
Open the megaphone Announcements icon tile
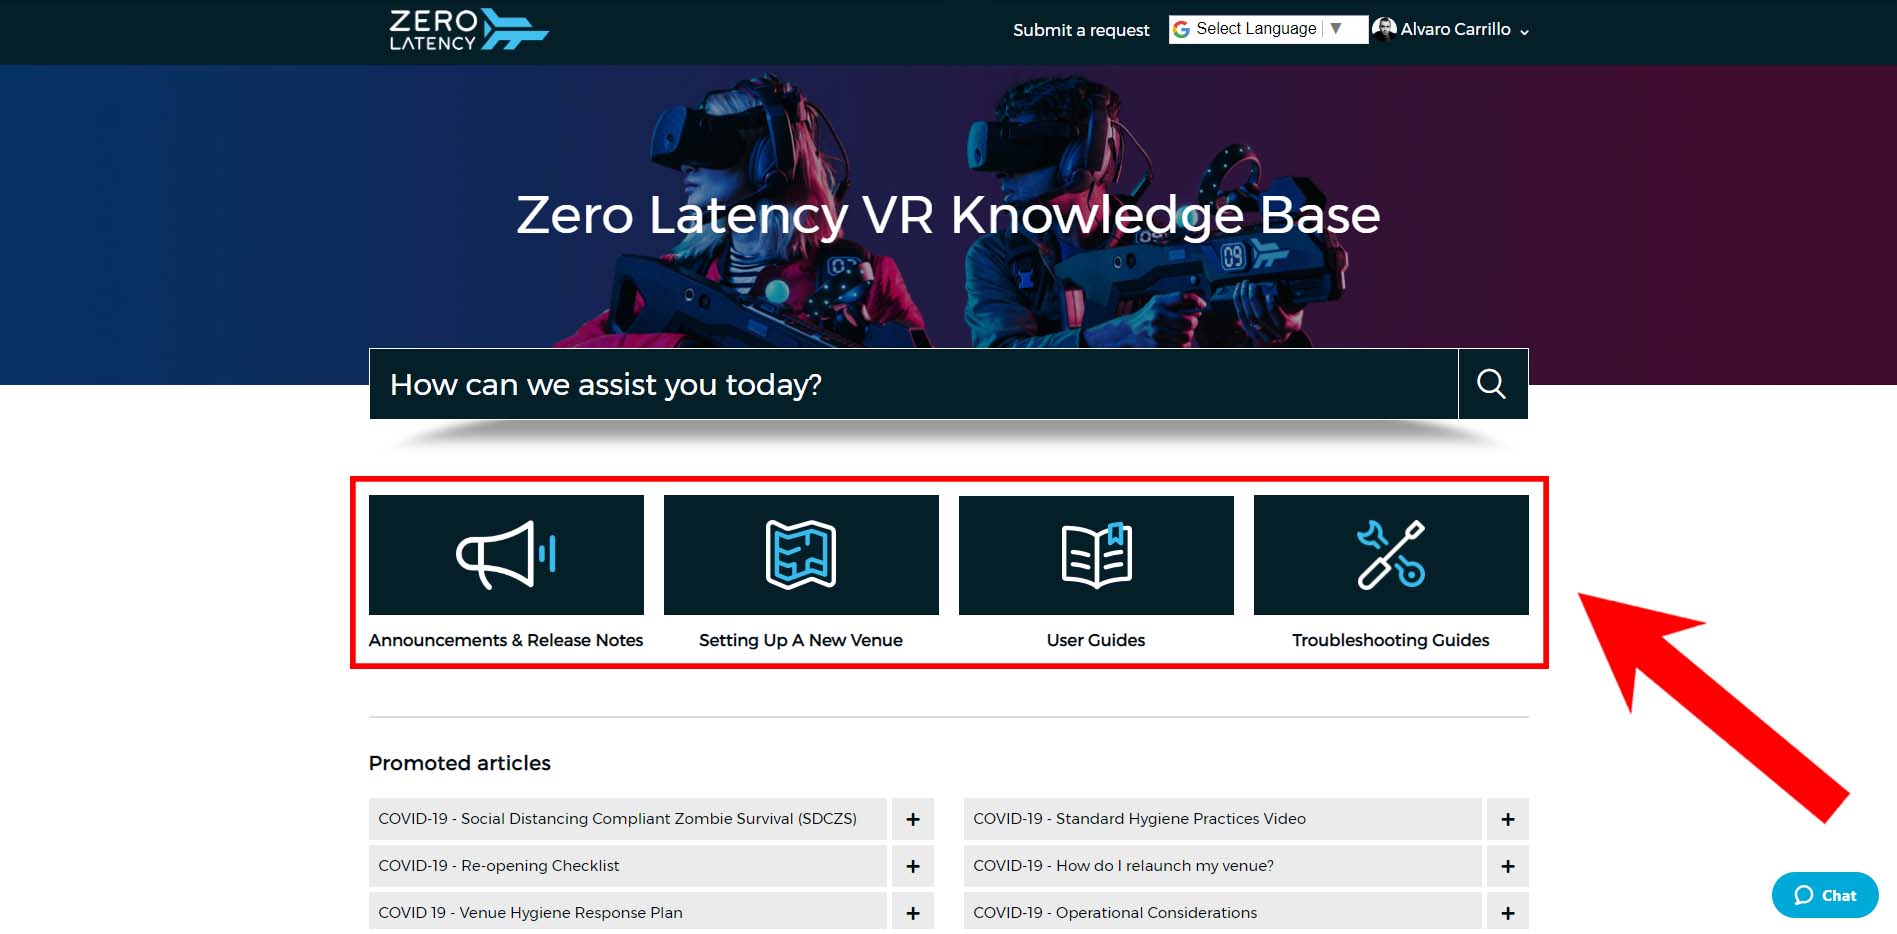(506, 555)
